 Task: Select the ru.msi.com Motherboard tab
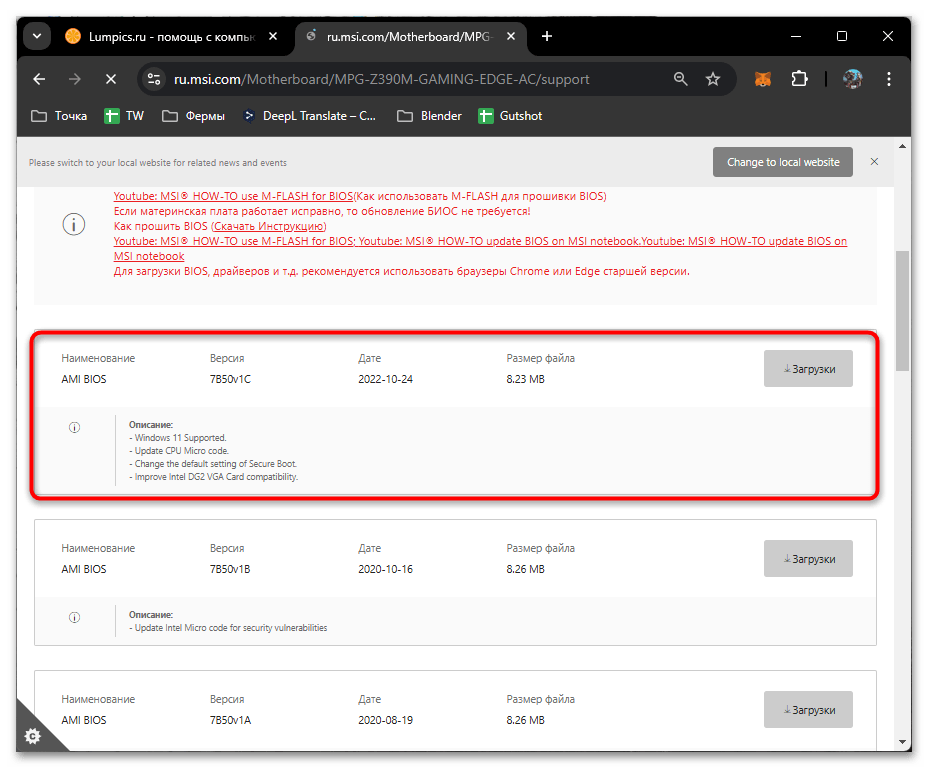pyautogui.click(x=410, y=37)
